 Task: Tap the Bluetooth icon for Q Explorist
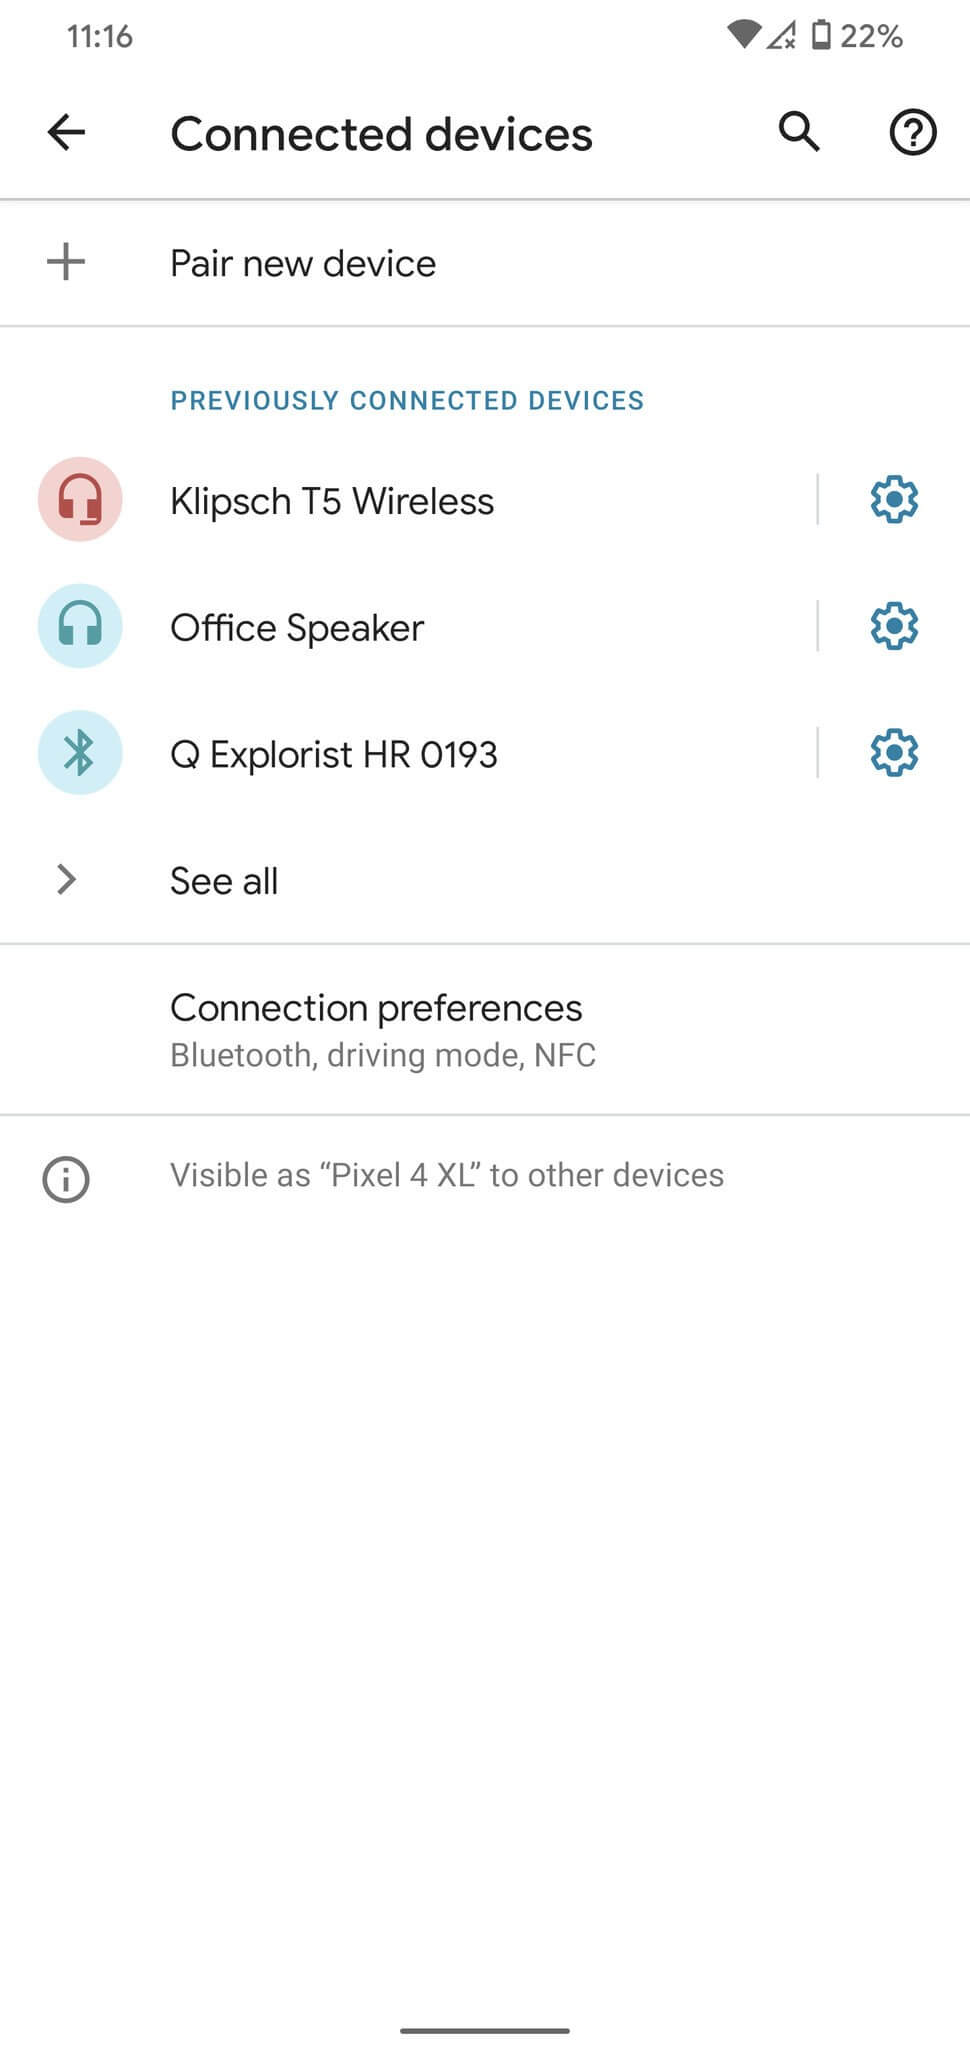click(80, 752)
